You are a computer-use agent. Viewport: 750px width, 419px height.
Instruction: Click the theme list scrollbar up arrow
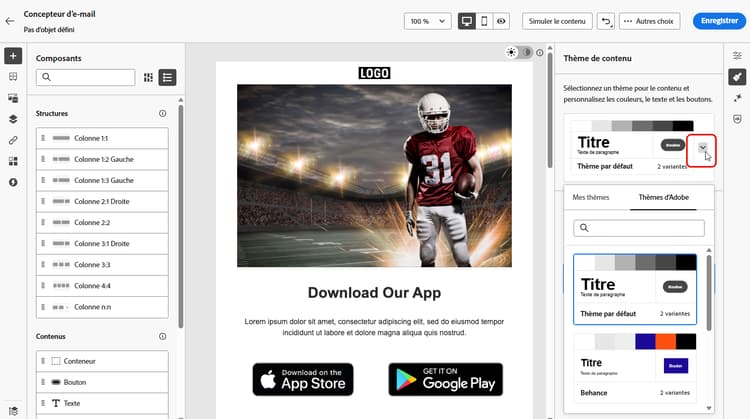pos(709,250)
